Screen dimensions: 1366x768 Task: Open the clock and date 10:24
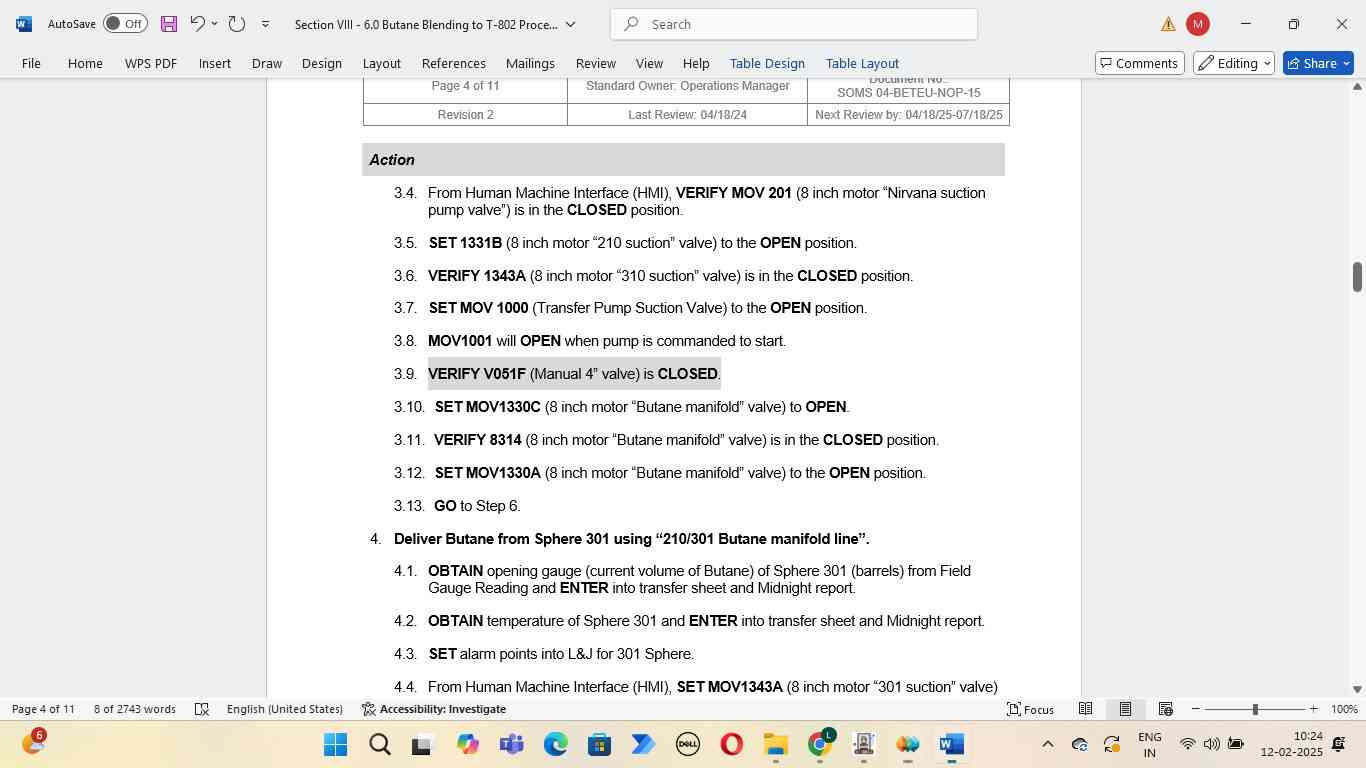tap(1291, 744)
